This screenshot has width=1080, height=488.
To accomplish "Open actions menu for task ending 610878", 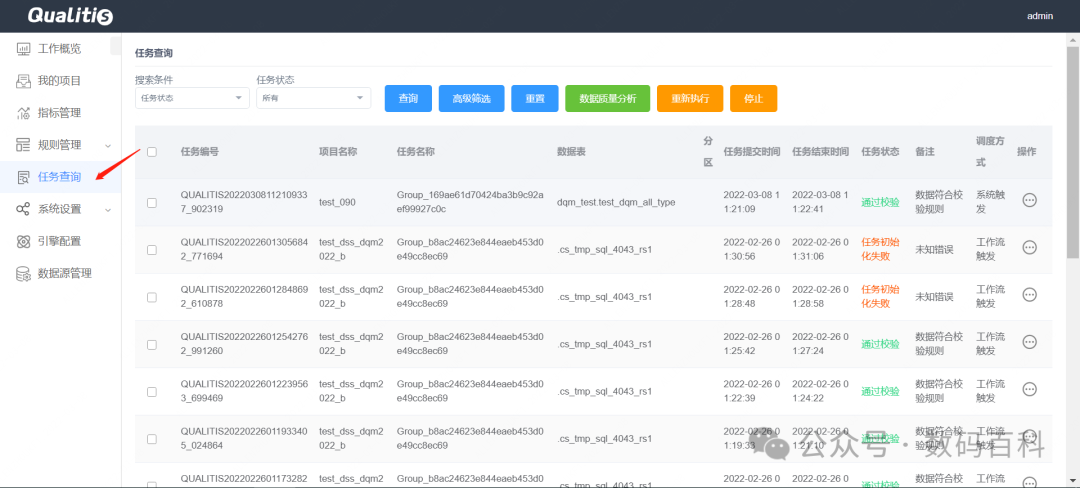I will tap(1030, 295).
